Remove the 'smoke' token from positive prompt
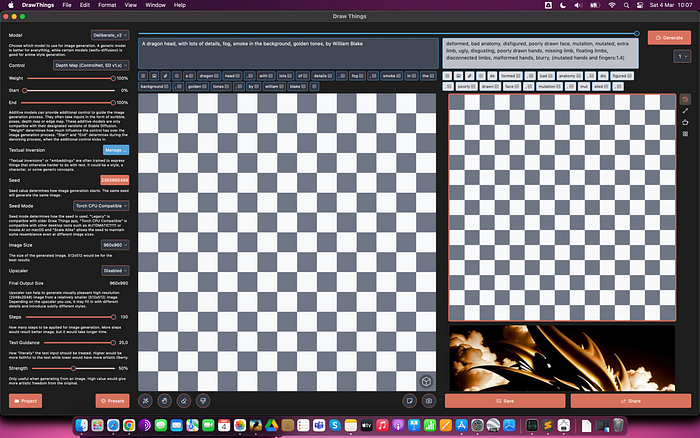 coord(398,76)
